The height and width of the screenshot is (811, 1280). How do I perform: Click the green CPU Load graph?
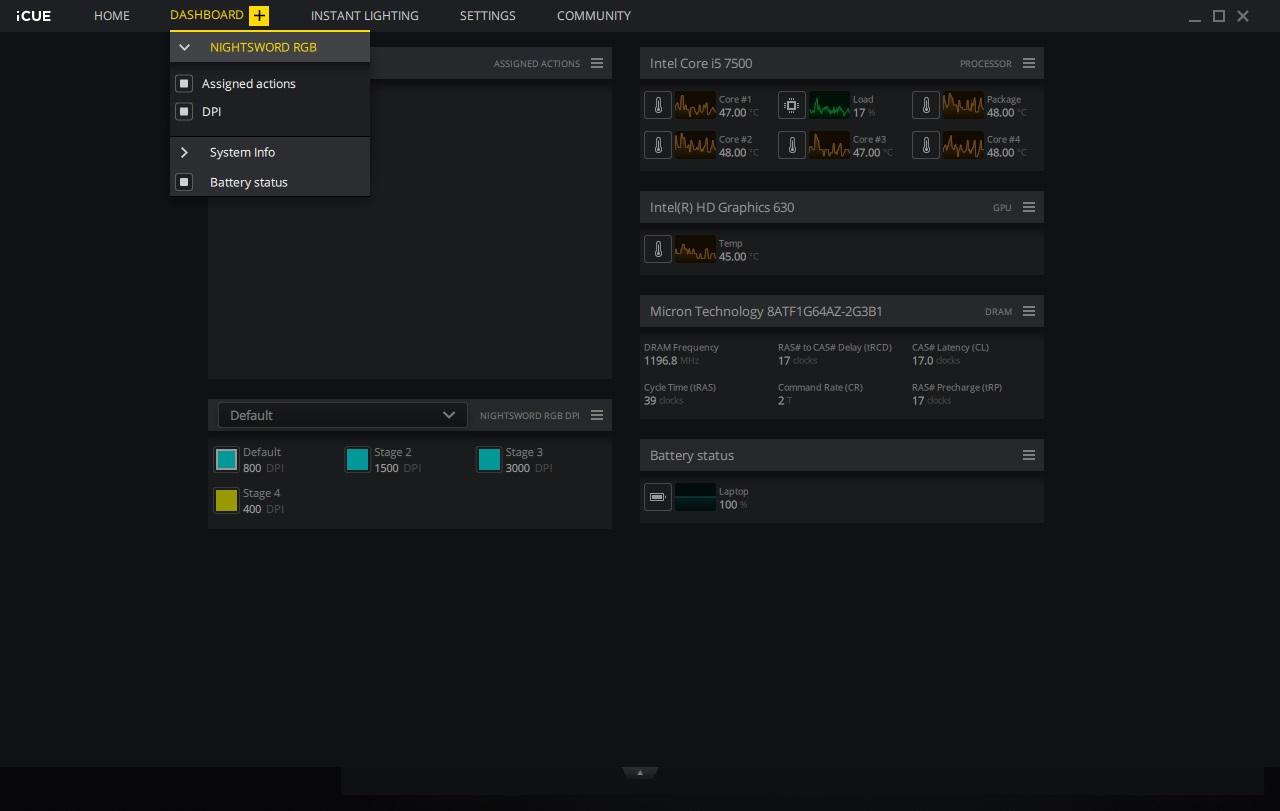(x=829, y=105)
